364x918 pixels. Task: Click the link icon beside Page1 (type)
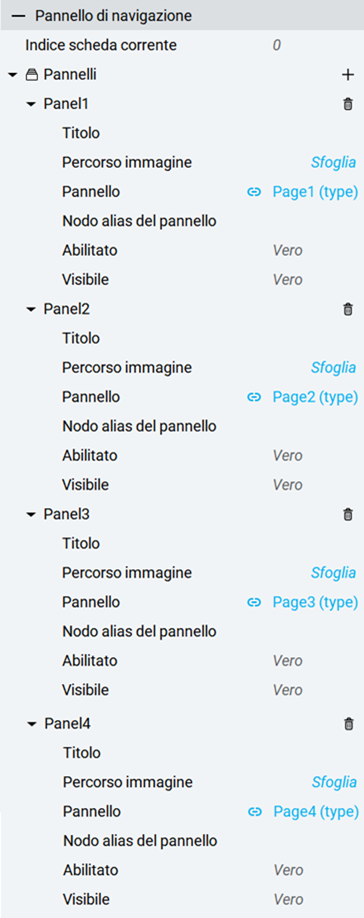(254, 192)
